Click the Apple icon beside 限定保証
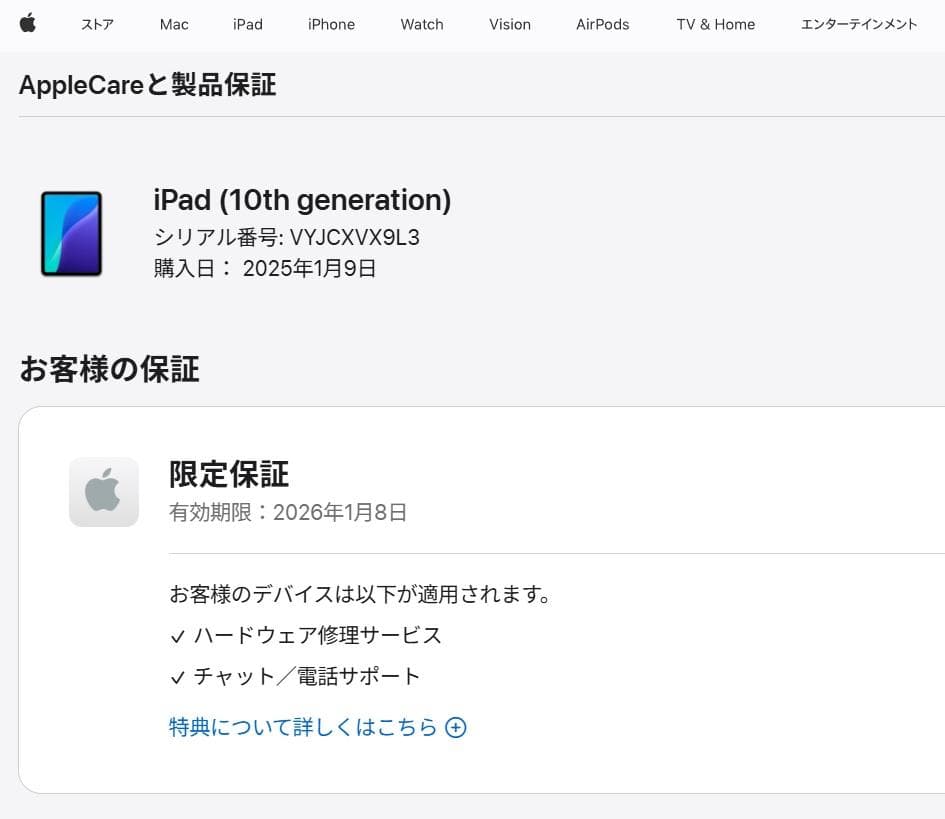This screenshot has height=819, width=945. coord(103,491)
